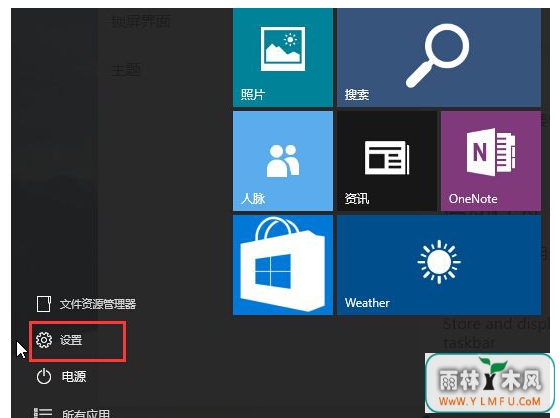Open the Windows Store shopping bag tile
Viewport: 560px width, 418px height.
282,265
